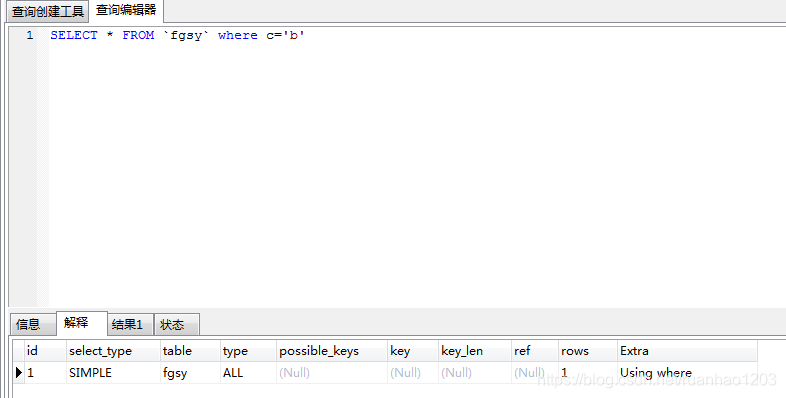Select the ALL cell in type column
786x398 pixels.
click(248, 372)
